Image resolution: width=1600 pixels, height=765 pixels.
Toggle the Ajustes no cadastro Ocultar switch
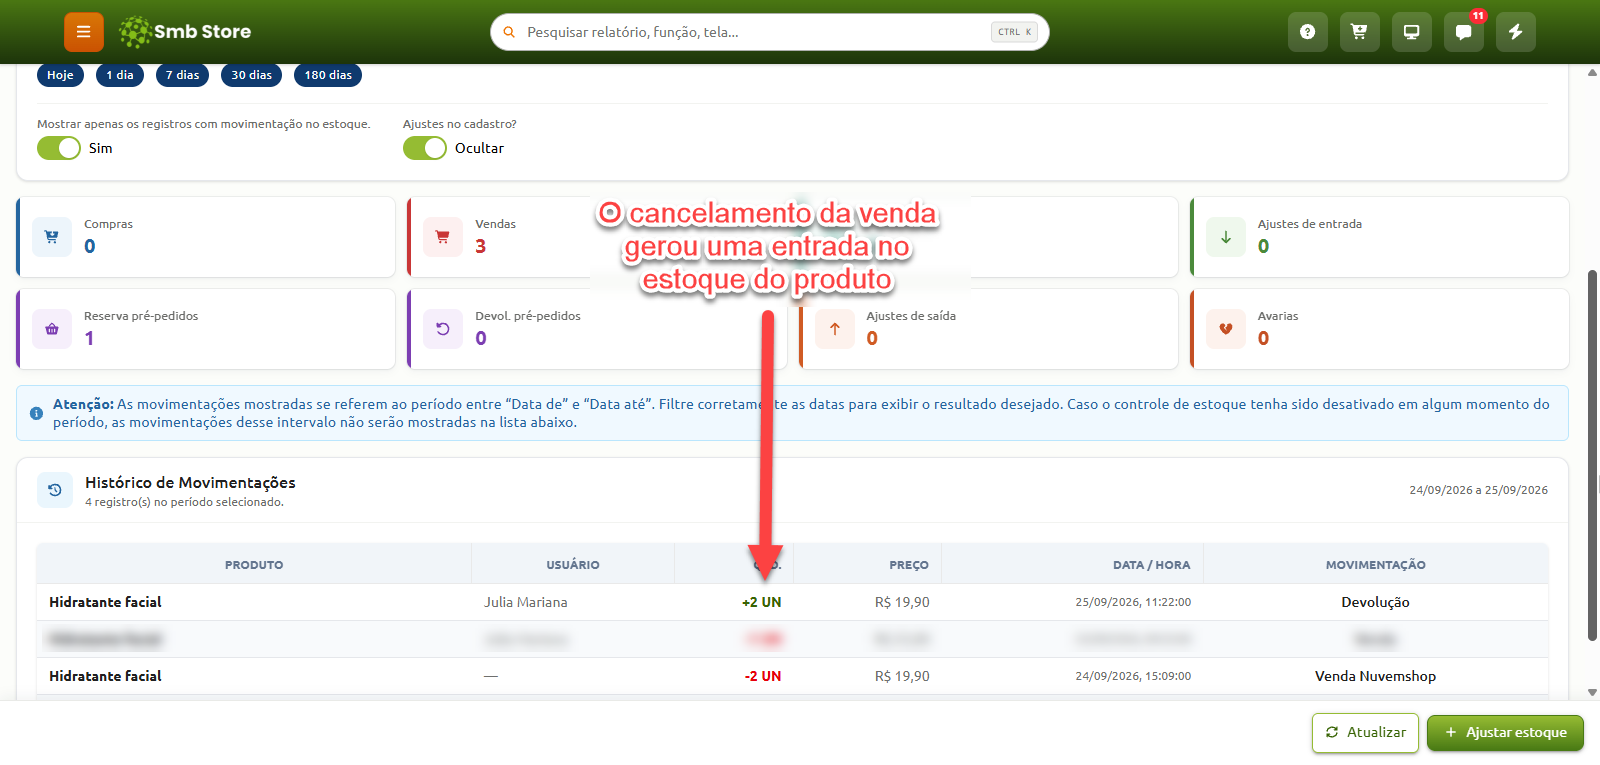tap(425, 148)
